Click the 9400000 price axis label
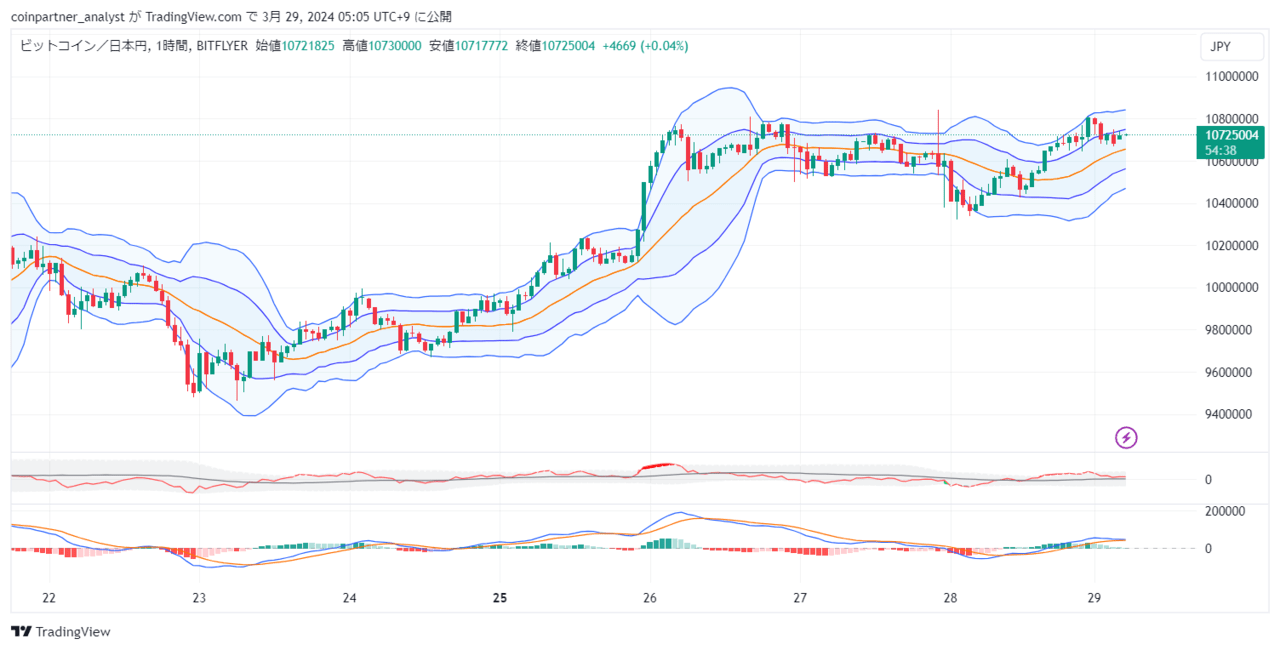Image resolution: width=1280 pixels, height=650 pixels. [x=1227, y=414]
